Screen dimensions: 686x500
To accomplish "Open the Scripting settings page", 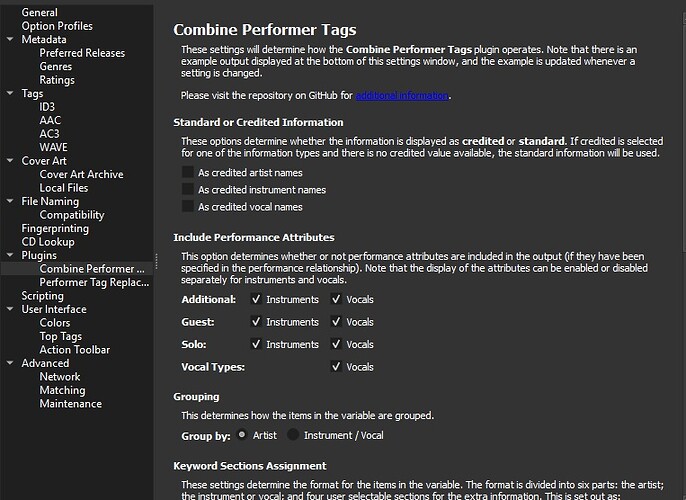I will pos(43,296).
